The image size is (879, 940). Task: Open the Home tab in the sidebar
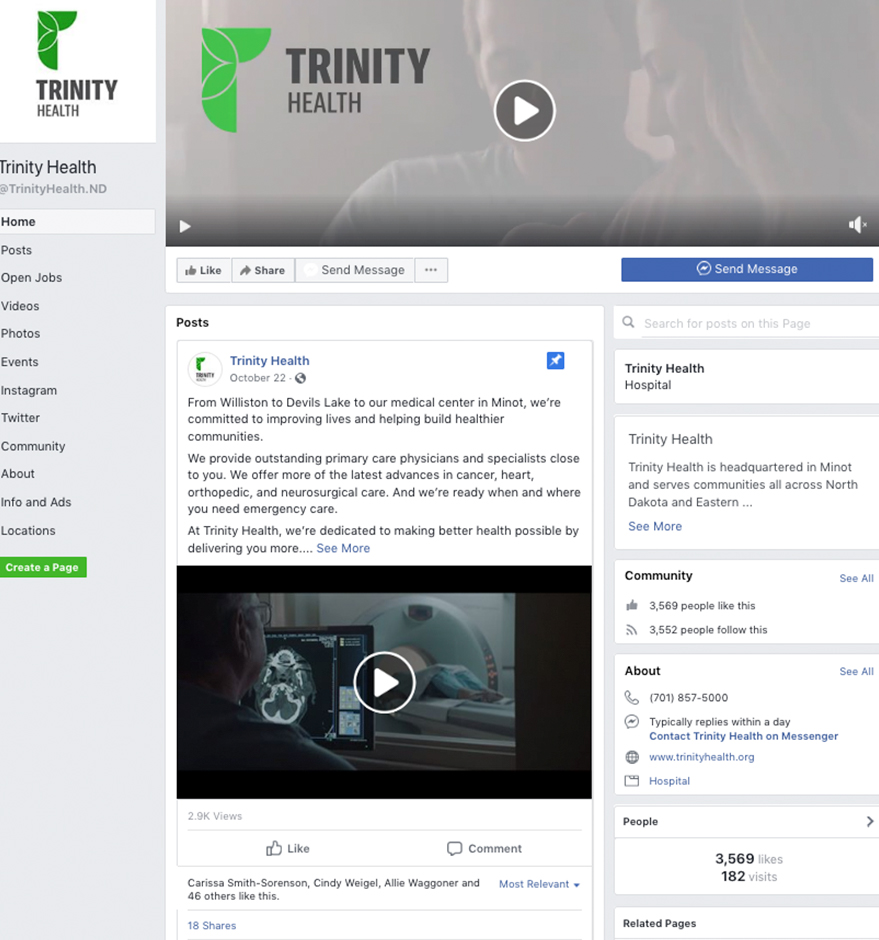(x=77, y=222)
